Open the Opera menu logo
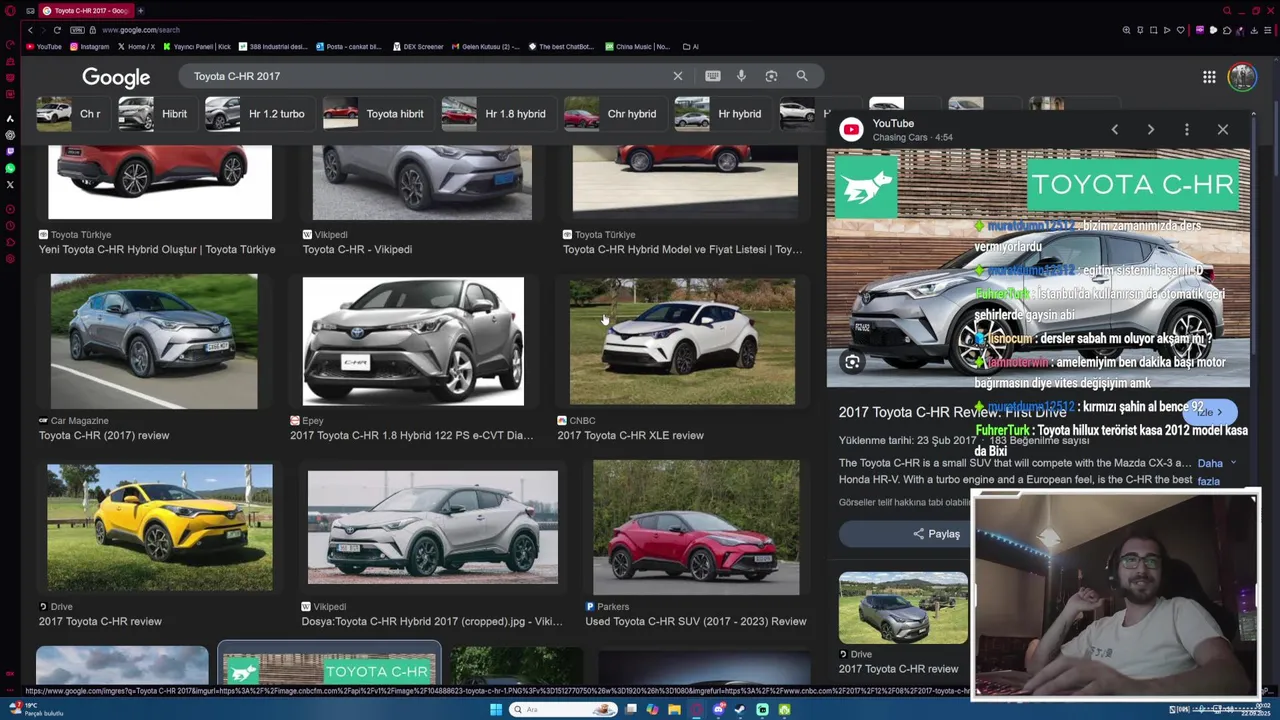Viewport: 1280px width, 720px height. point(10,11)
